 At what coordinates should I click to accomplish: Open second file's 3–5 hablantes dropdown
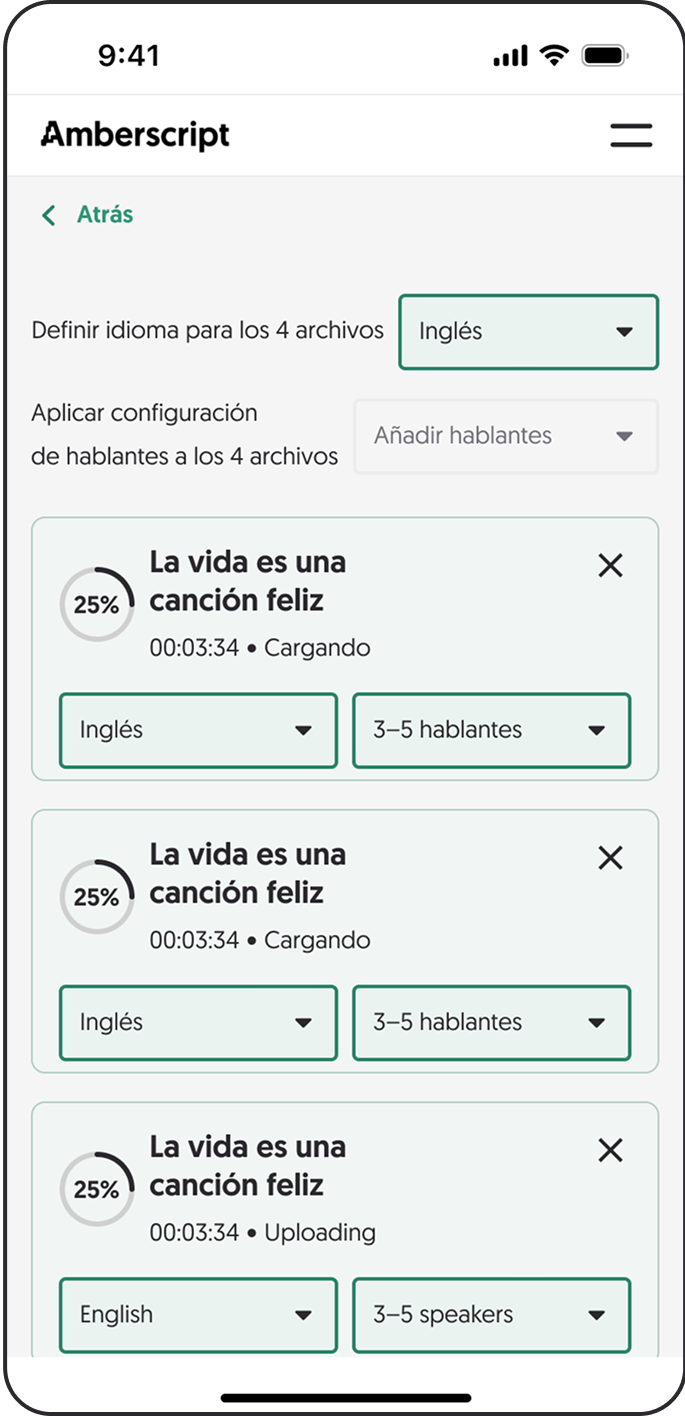click(491, 1022)
